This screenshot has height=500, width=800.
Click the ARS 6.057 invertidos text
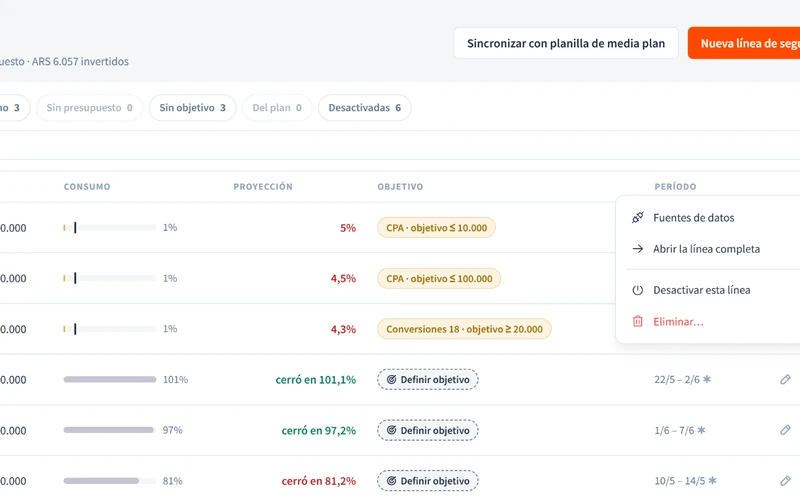(x=80, y=61)
